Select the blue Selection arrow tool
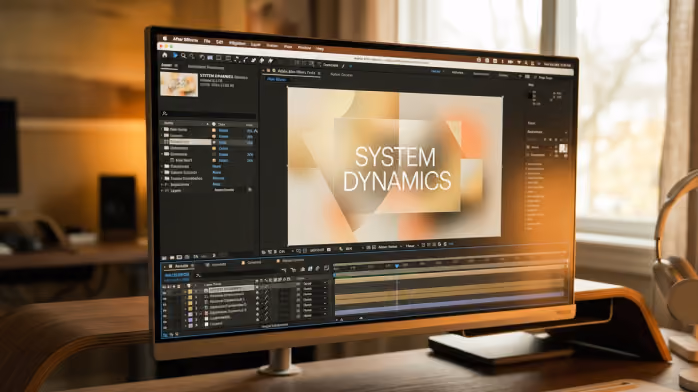Image resolution: width=698 pixels, height=392 pixels. click(x=175, y=55)
